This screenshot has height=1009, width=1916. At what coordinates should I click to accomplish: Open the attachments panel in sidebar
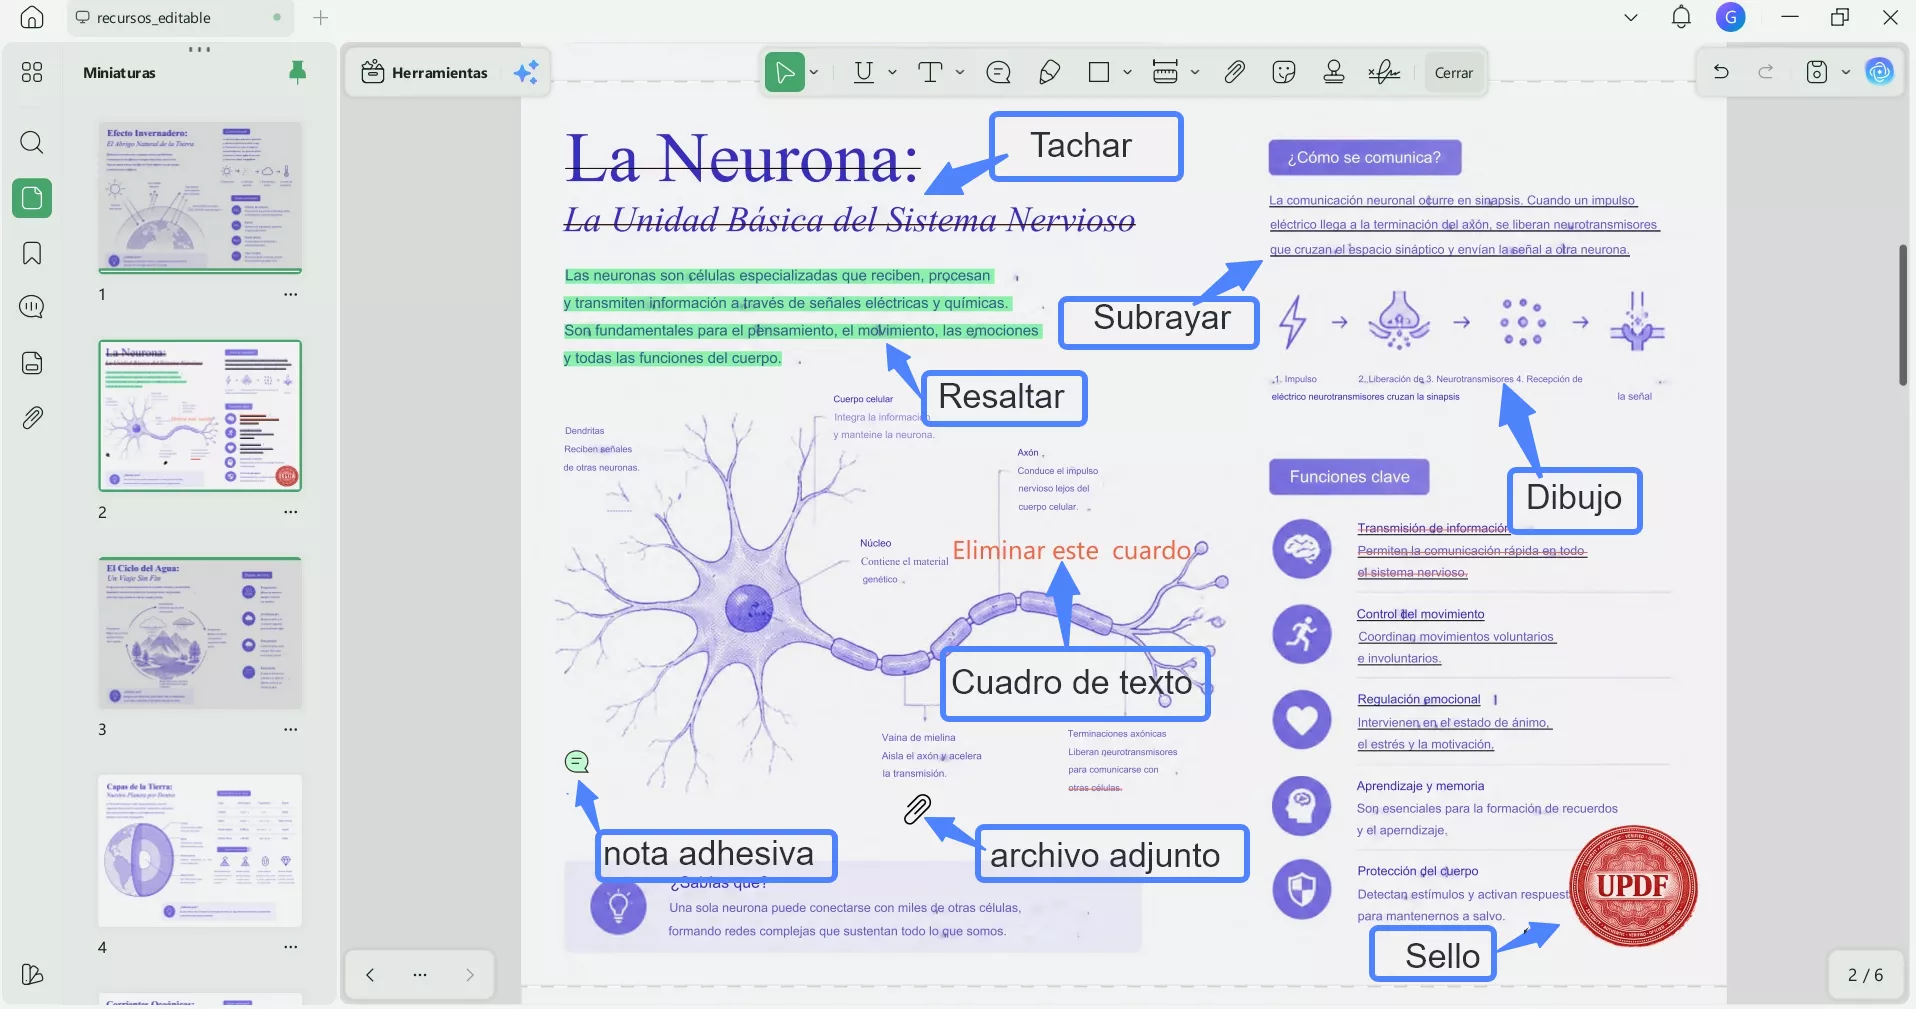click(32, 417)
